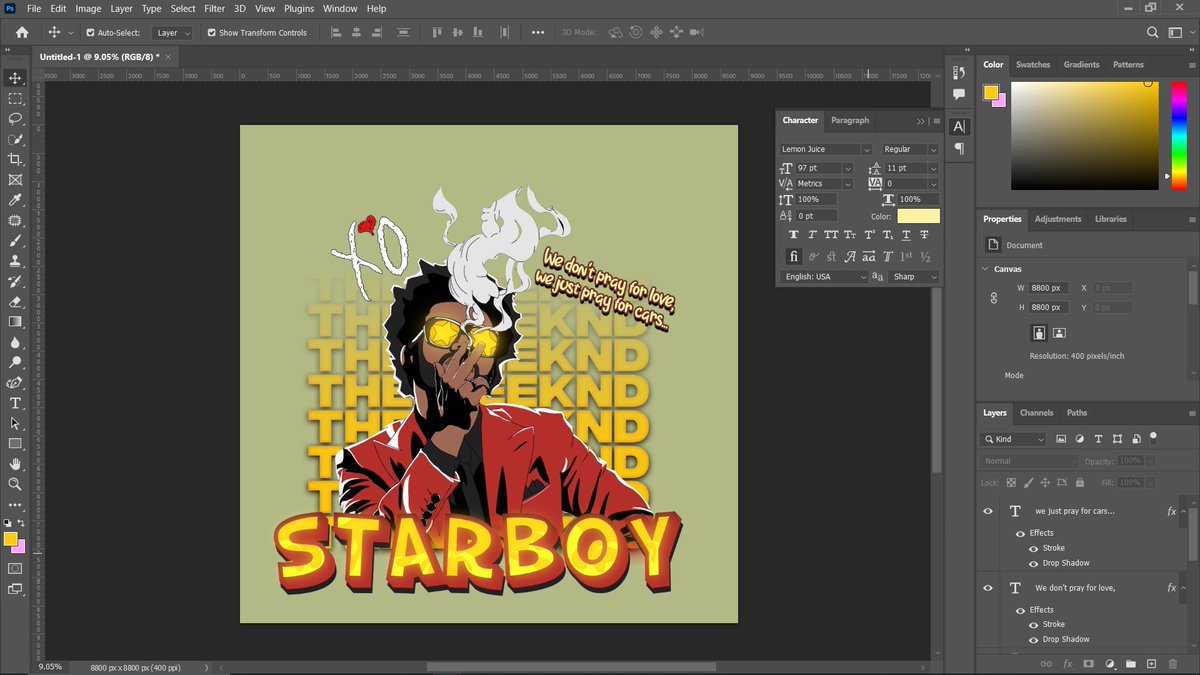Open the Search icon in options bar
The image size is (1200, 675).
click(1152, 32)
